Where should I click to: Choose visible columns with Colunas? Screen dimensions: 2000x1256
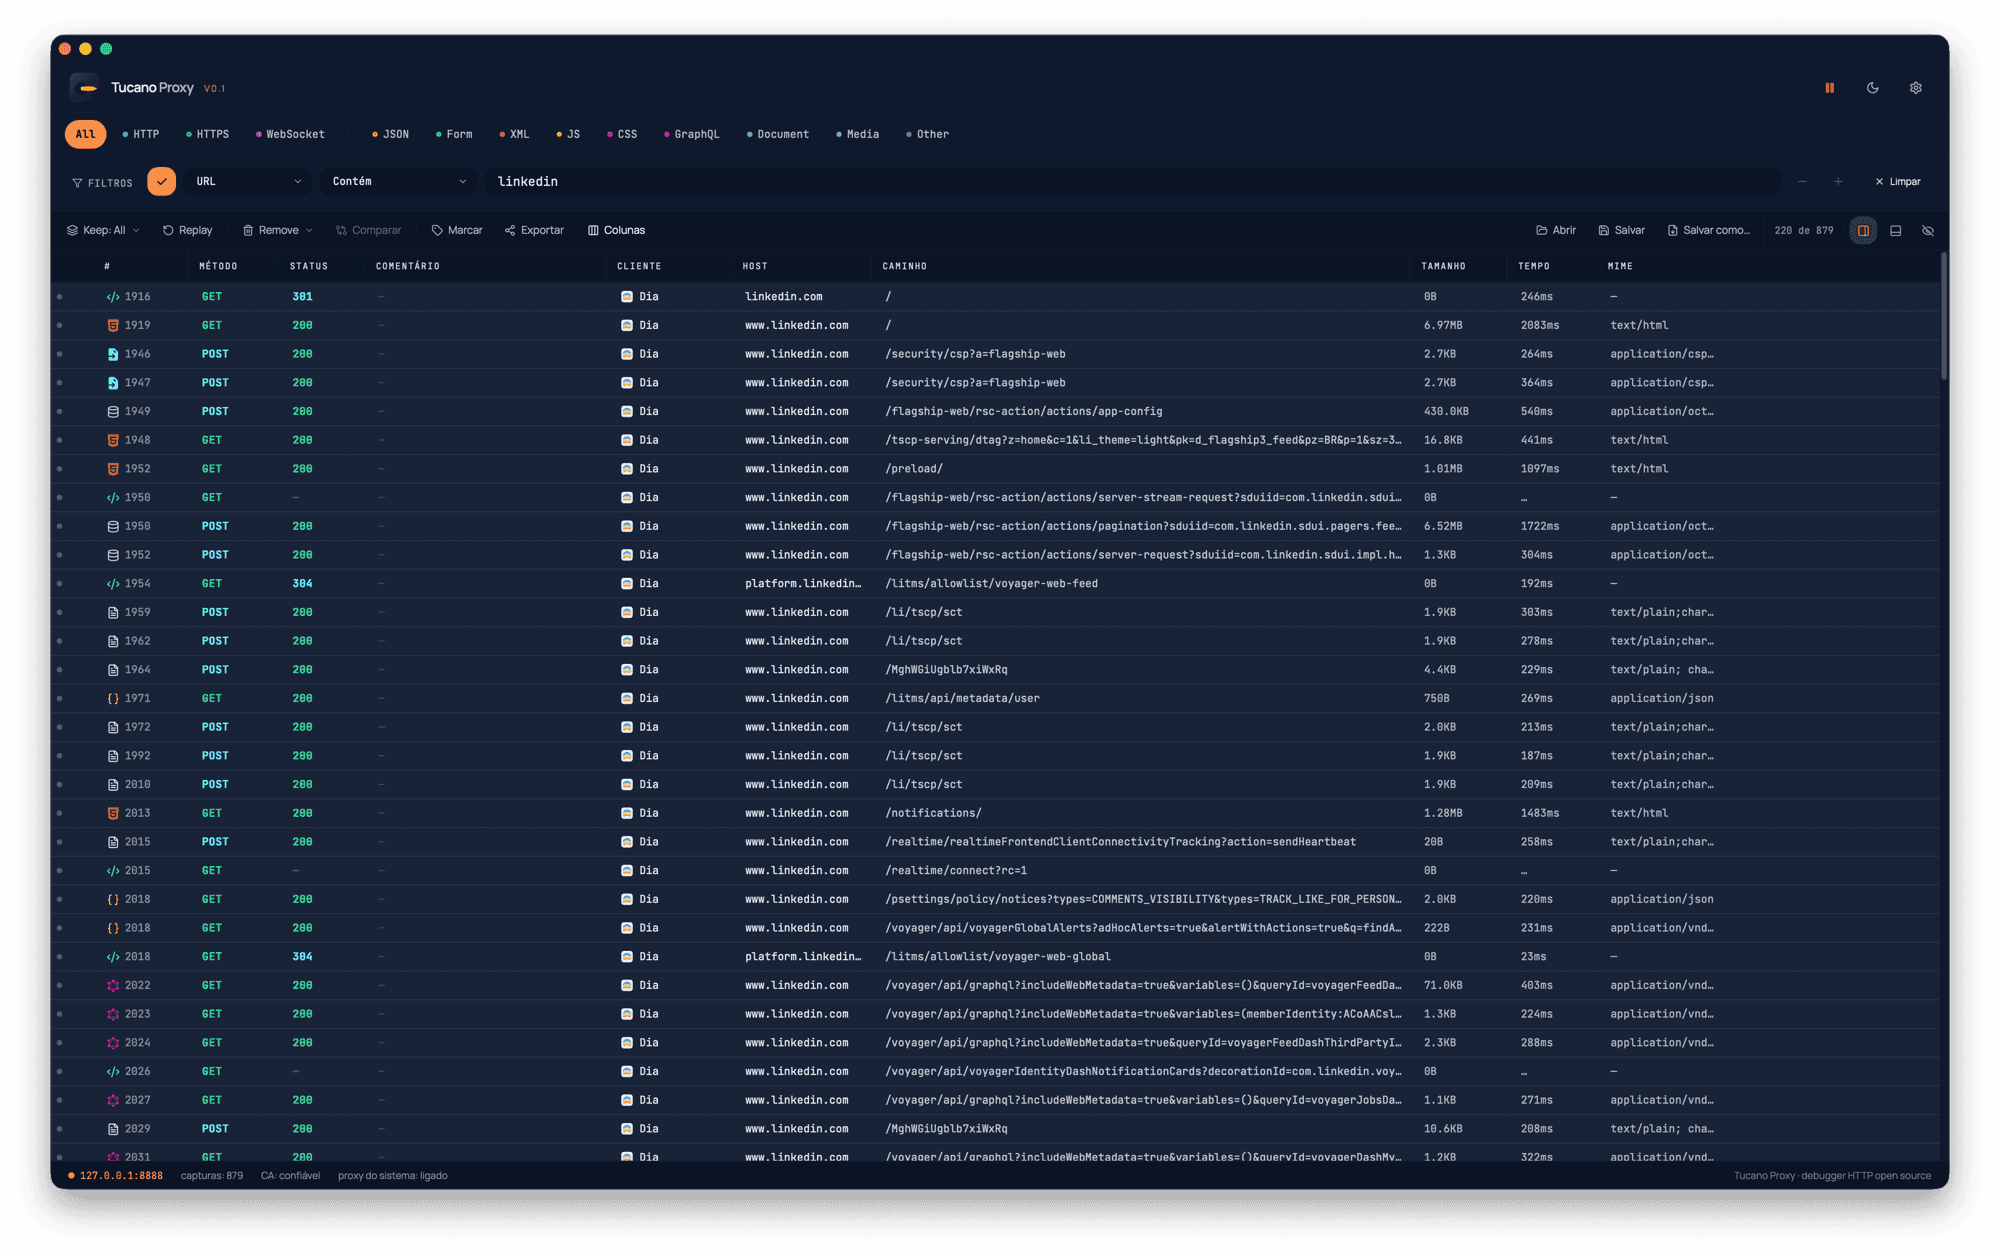pos(616,231)
